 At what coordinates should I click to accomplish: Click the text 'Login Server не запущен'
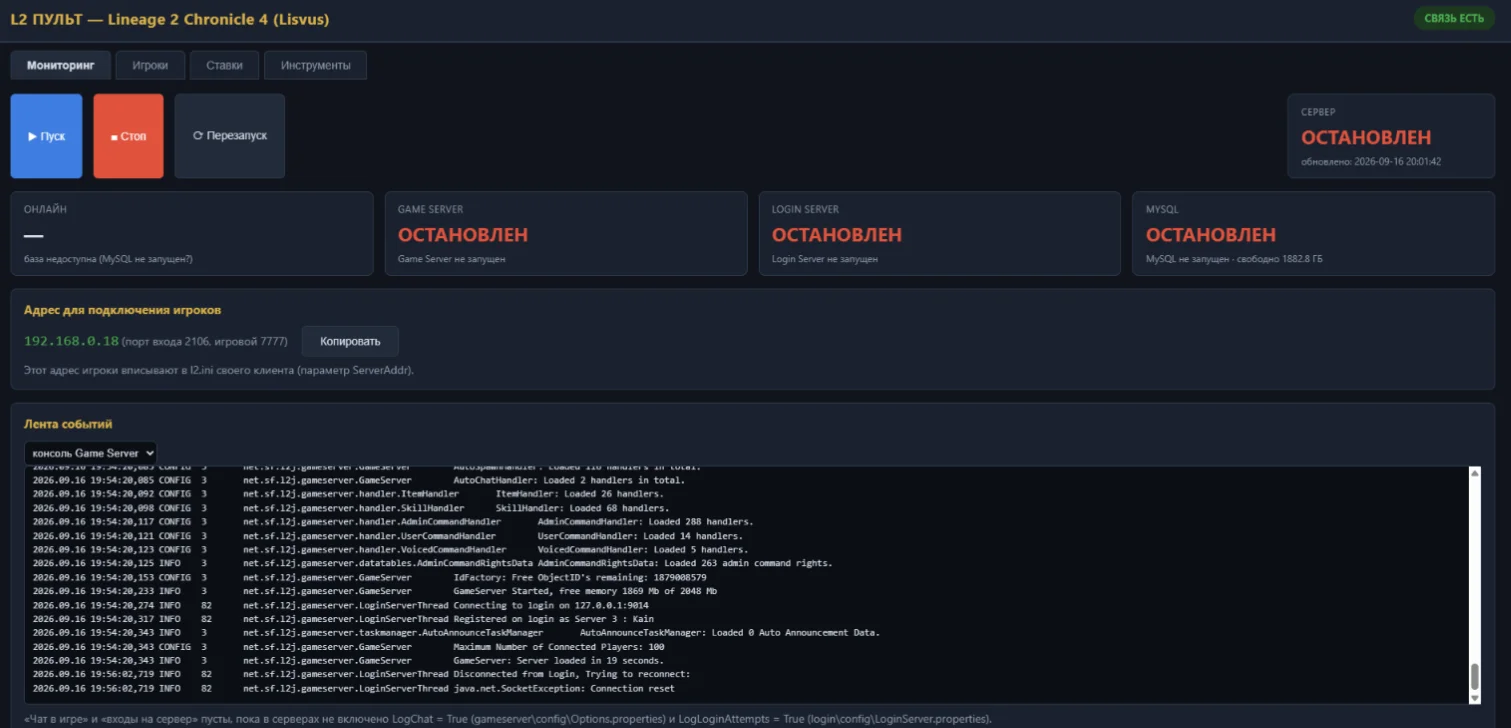825,259
